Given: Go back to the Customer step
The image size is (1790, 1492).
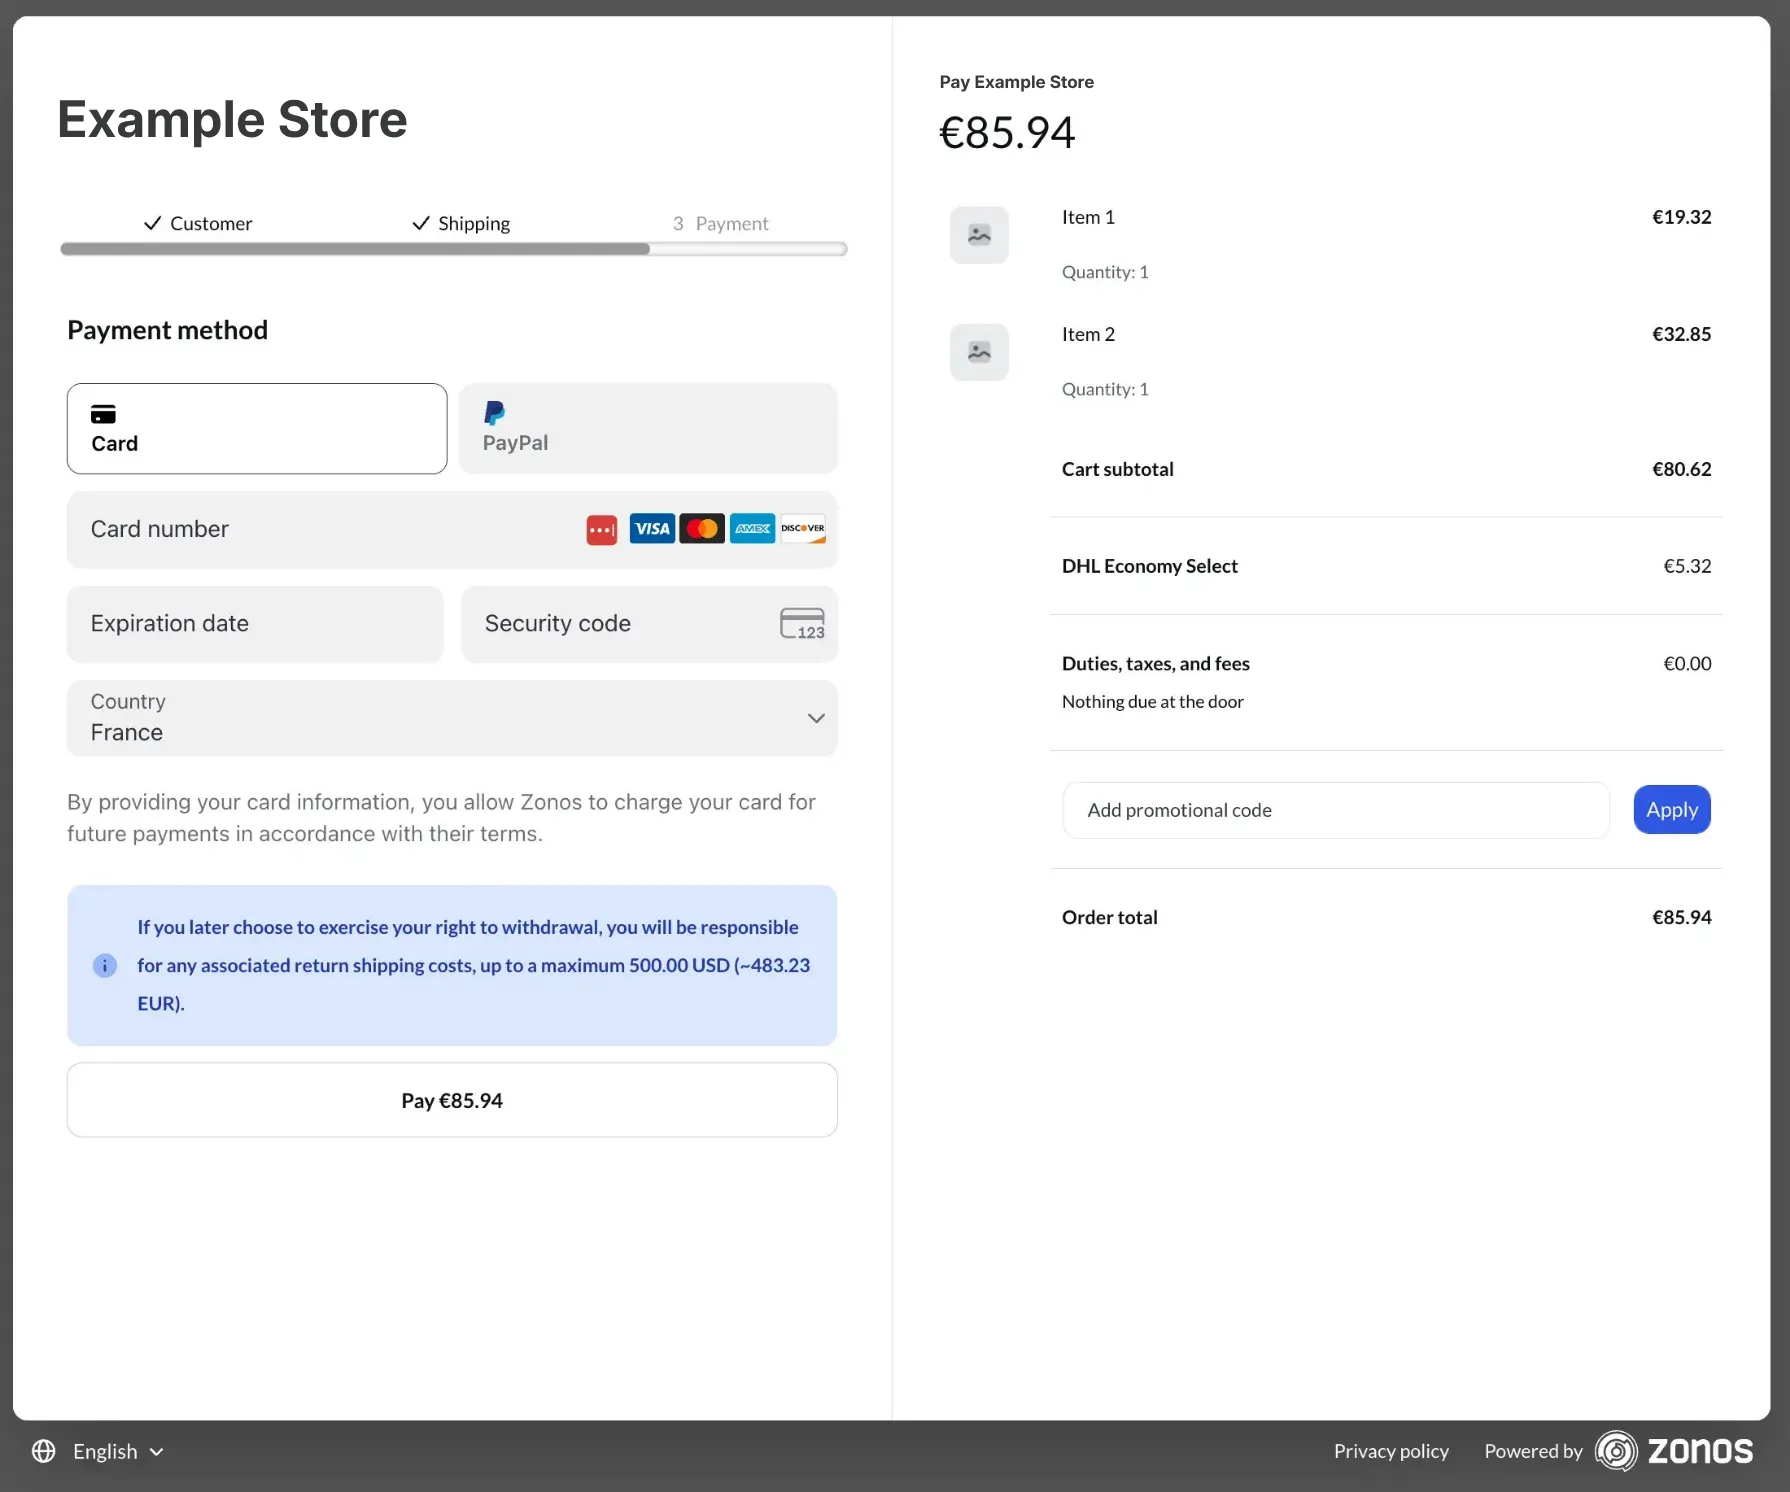Looking at the screenshot, I should [x=198, y=223].
